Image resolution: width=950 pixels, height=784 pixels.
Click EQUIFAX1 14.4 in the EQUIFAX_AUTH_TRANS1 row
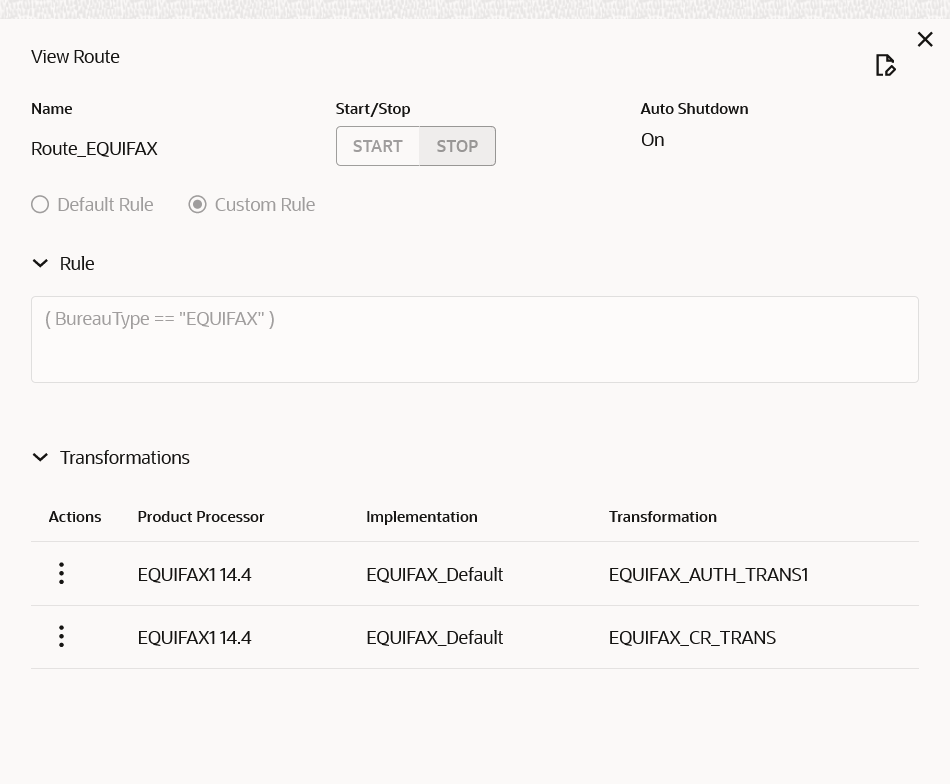194,574
